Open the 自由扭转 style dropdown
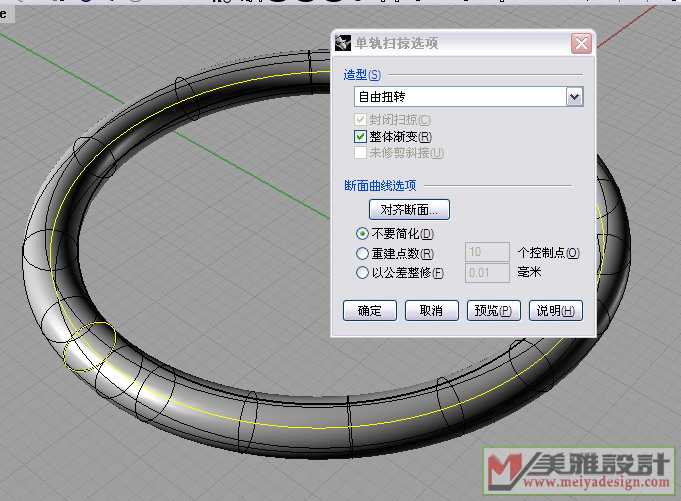 [574, 97]
